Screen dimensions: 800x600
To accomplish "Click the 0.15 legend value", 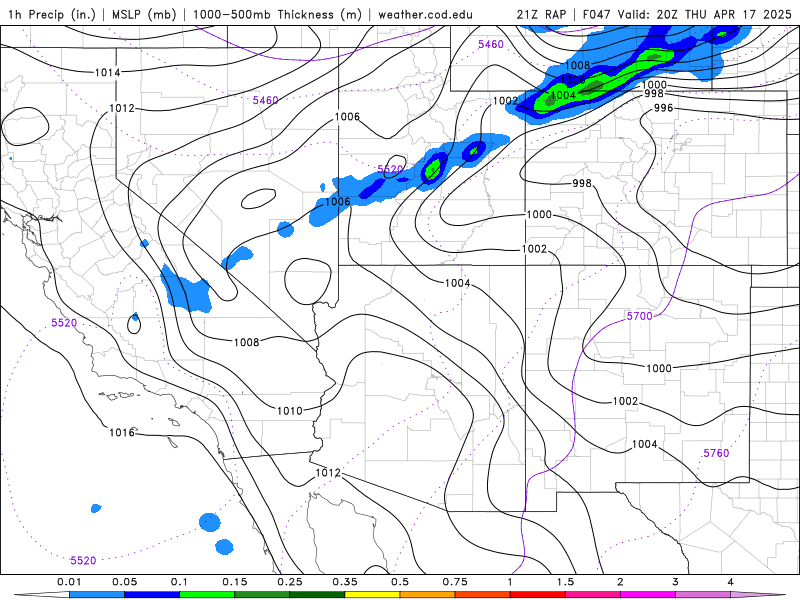I will (x=235, y=582).
